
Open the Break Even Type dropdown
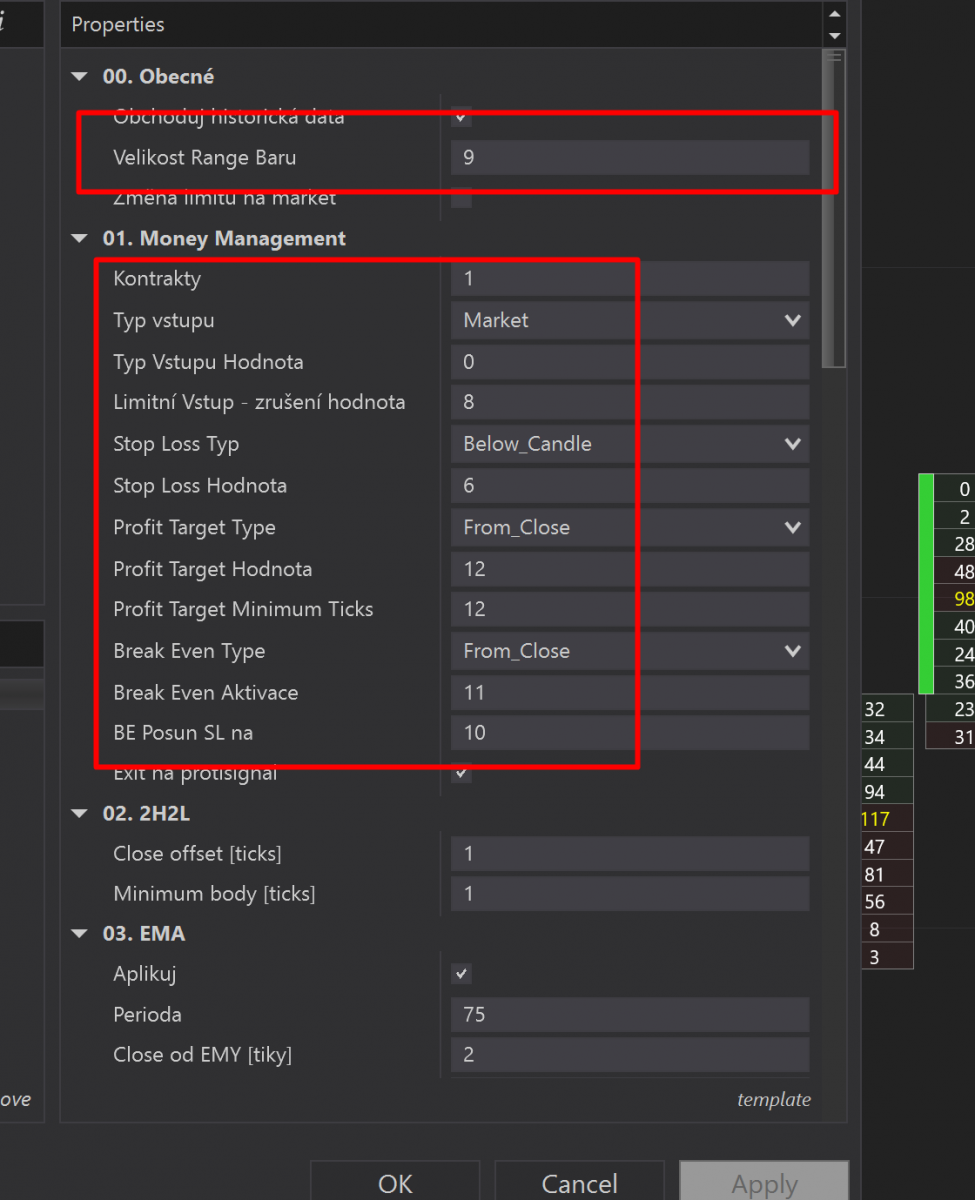pos(629,651)
